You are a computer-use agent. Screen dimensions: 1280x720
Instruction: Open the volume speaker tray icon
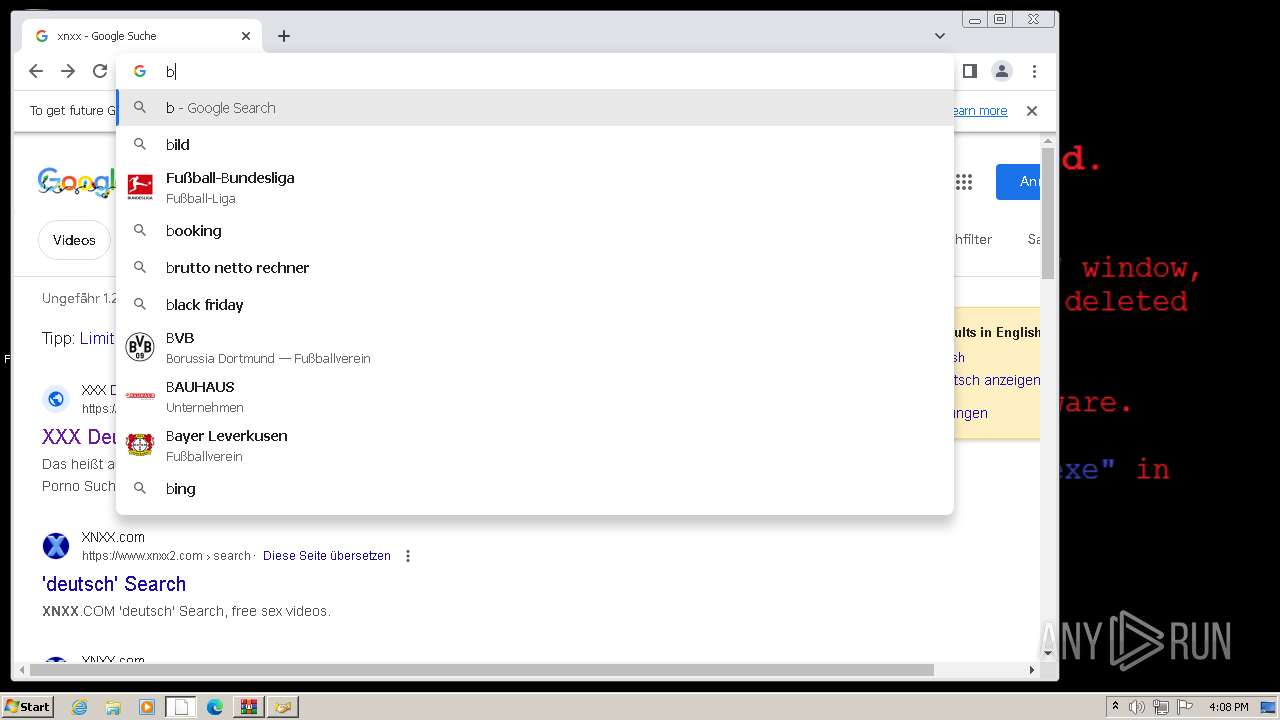pos(1137,707)
